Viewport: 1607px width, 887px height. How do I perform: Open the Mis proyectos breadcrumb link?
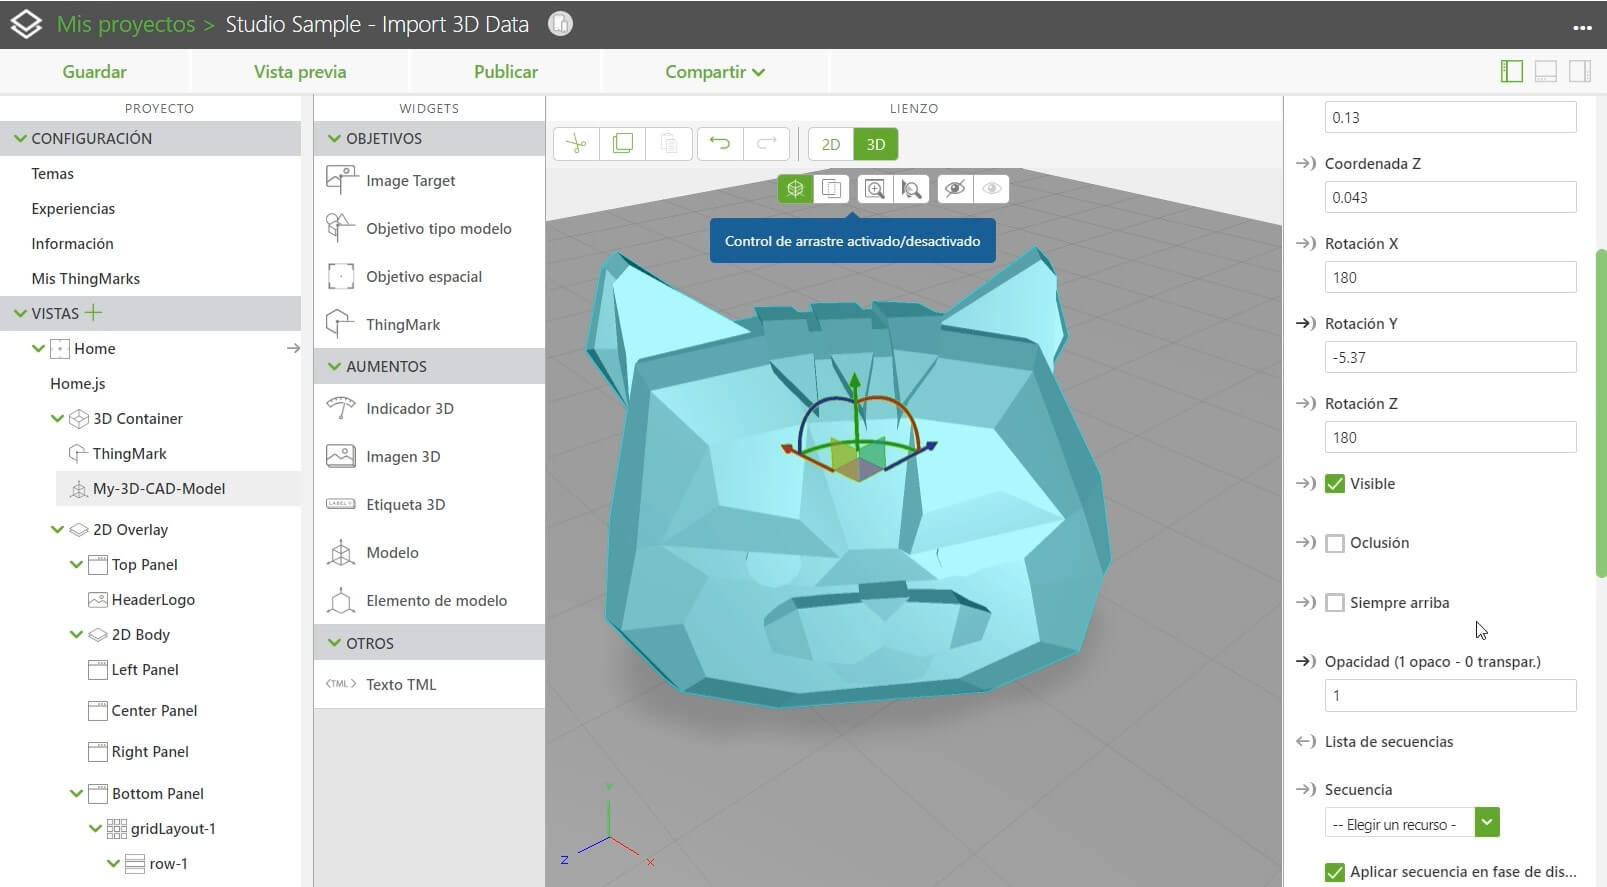pos(126,24)
